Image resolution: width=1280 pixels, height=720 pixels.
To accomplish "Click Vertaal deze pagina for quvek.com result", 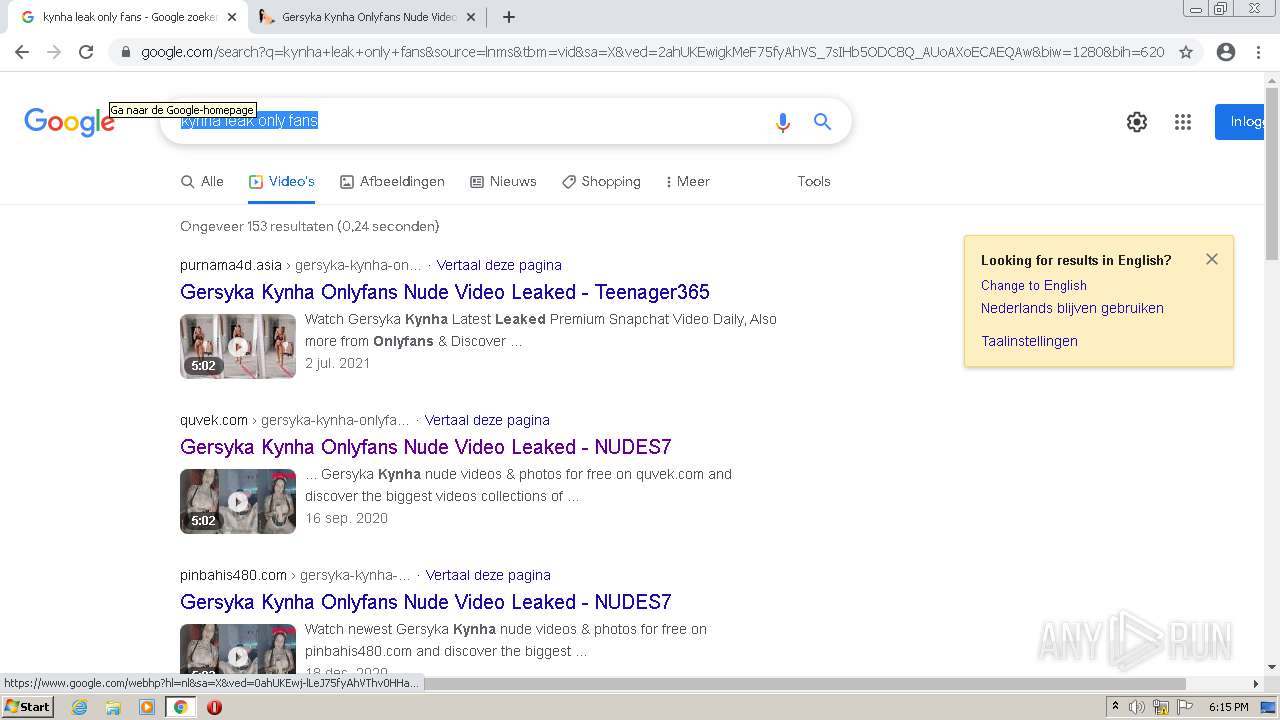I will [487, 420].
